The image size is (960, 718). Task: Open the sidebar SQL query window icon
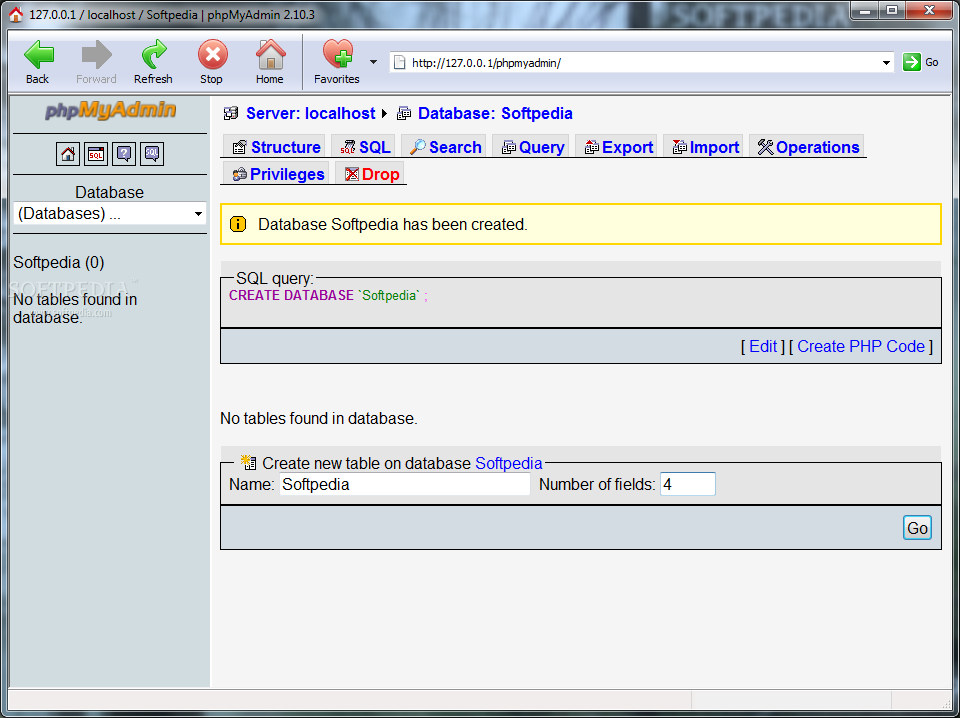96,154
